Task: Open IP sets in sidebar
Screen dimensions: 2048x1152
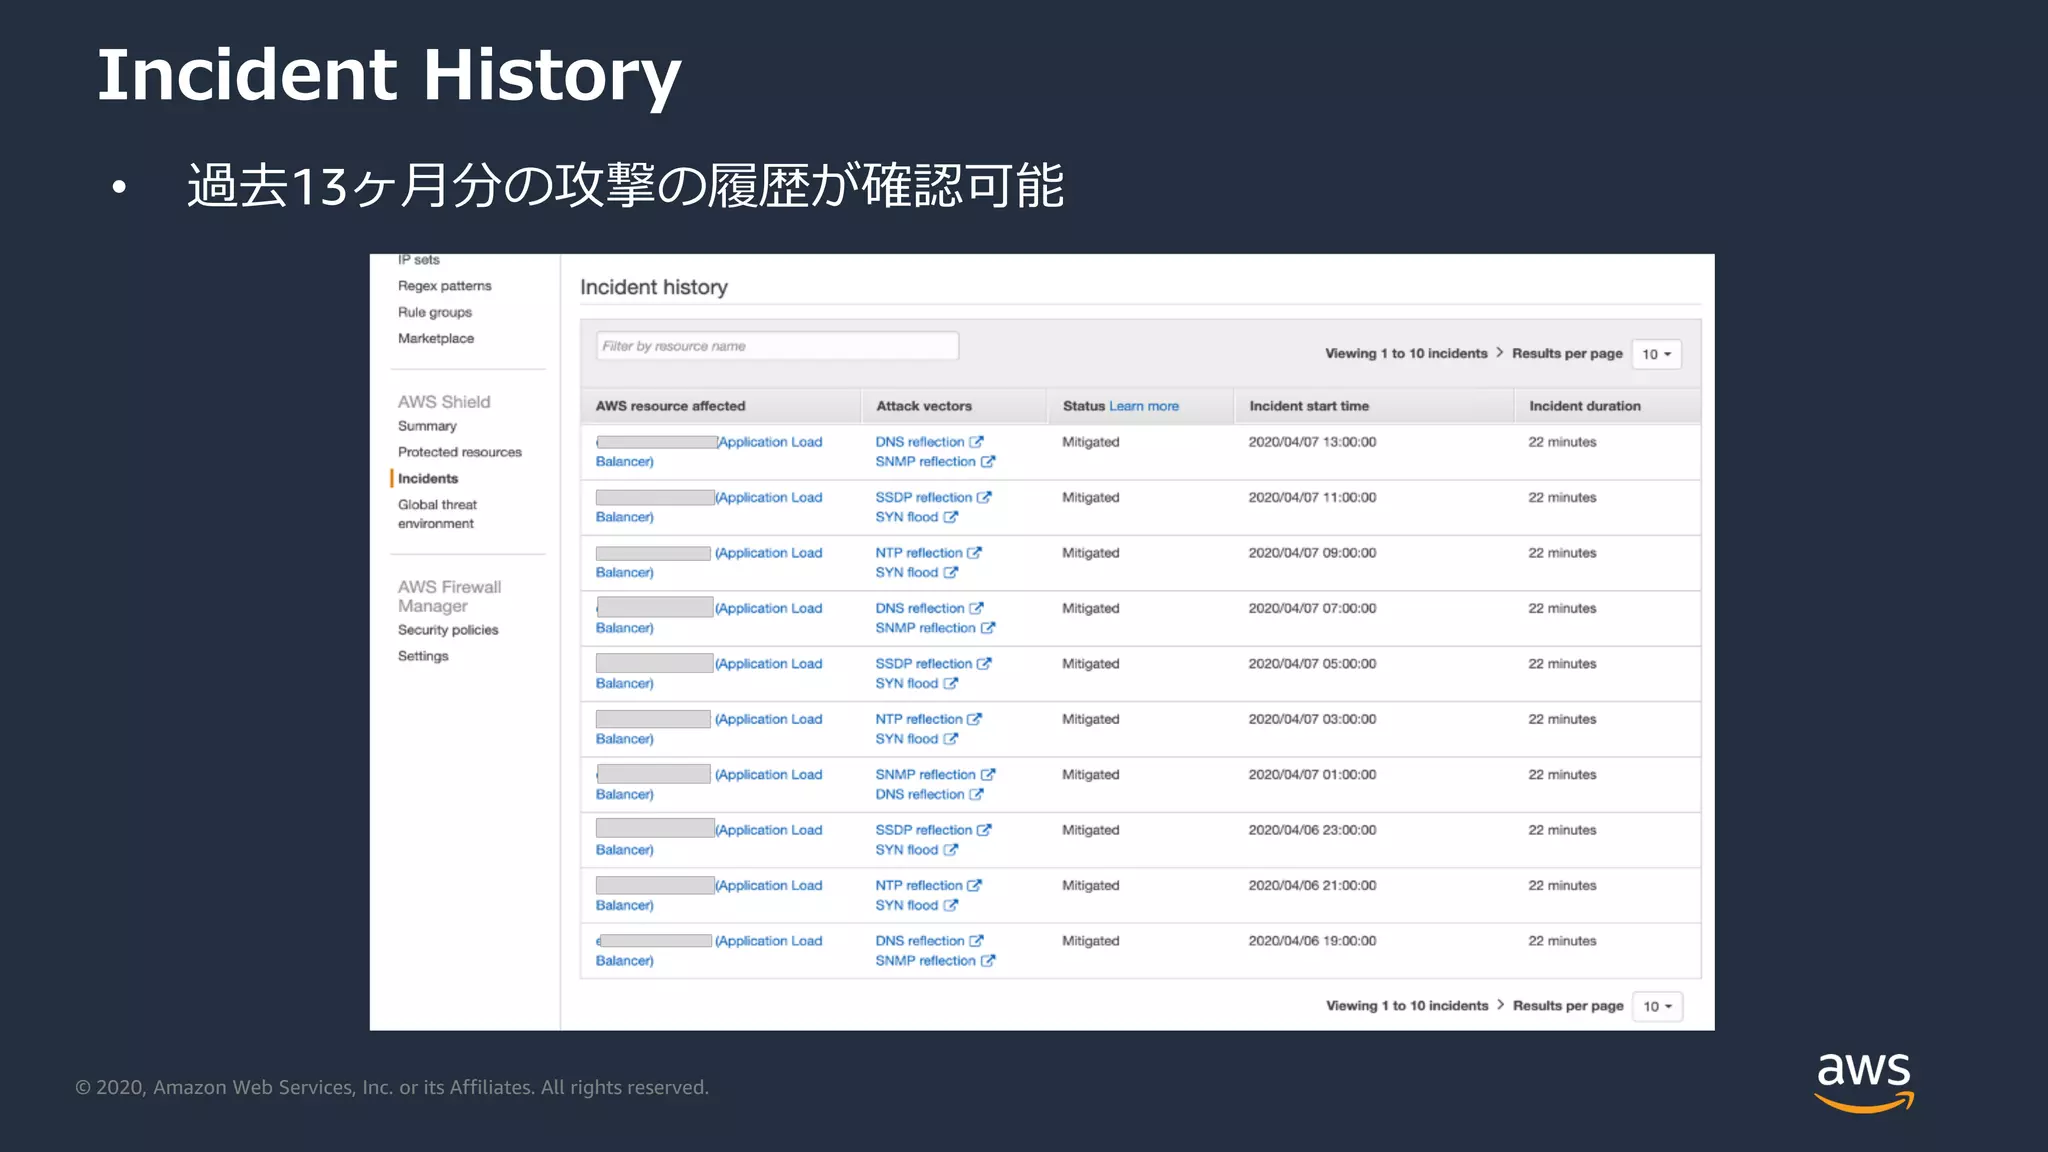Action: click(419, 260)
